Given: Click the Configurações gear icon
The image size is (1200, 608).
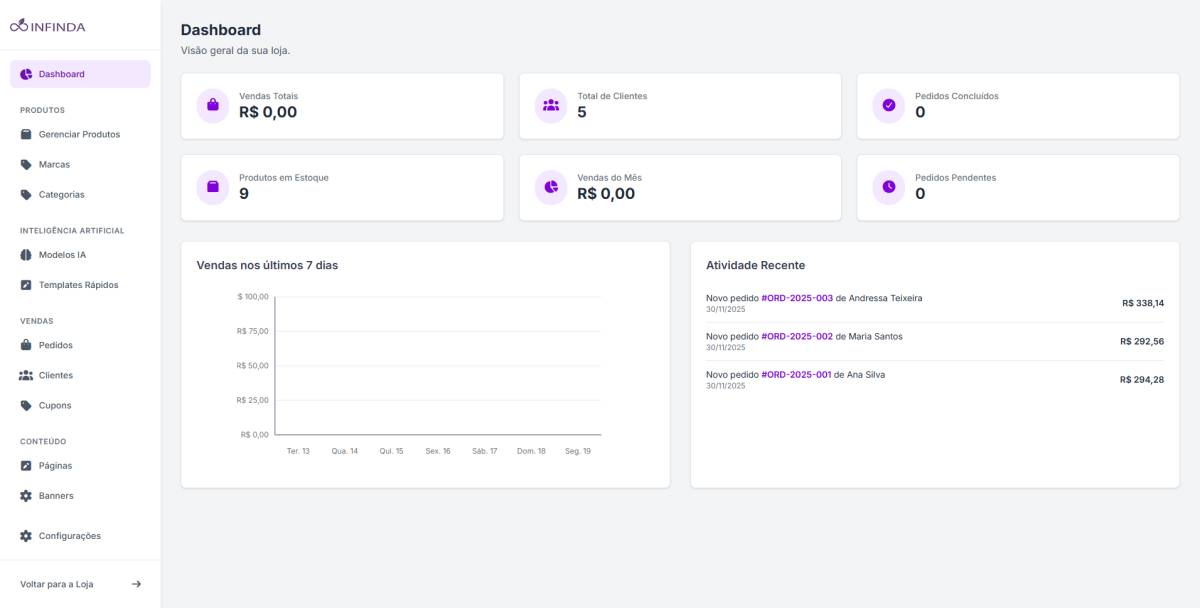Looking at the screenshot, I should pos(26,536).
